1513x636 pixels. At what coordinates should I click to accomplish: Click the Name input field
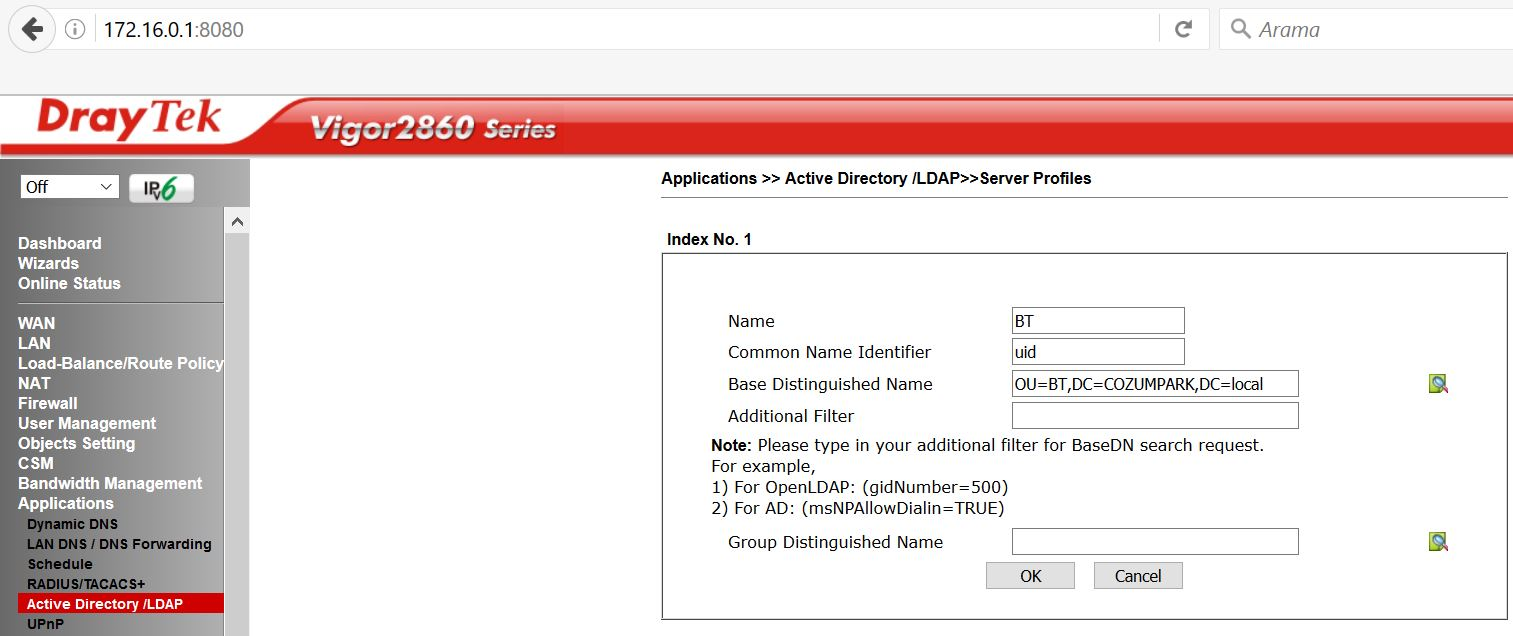1097,321
